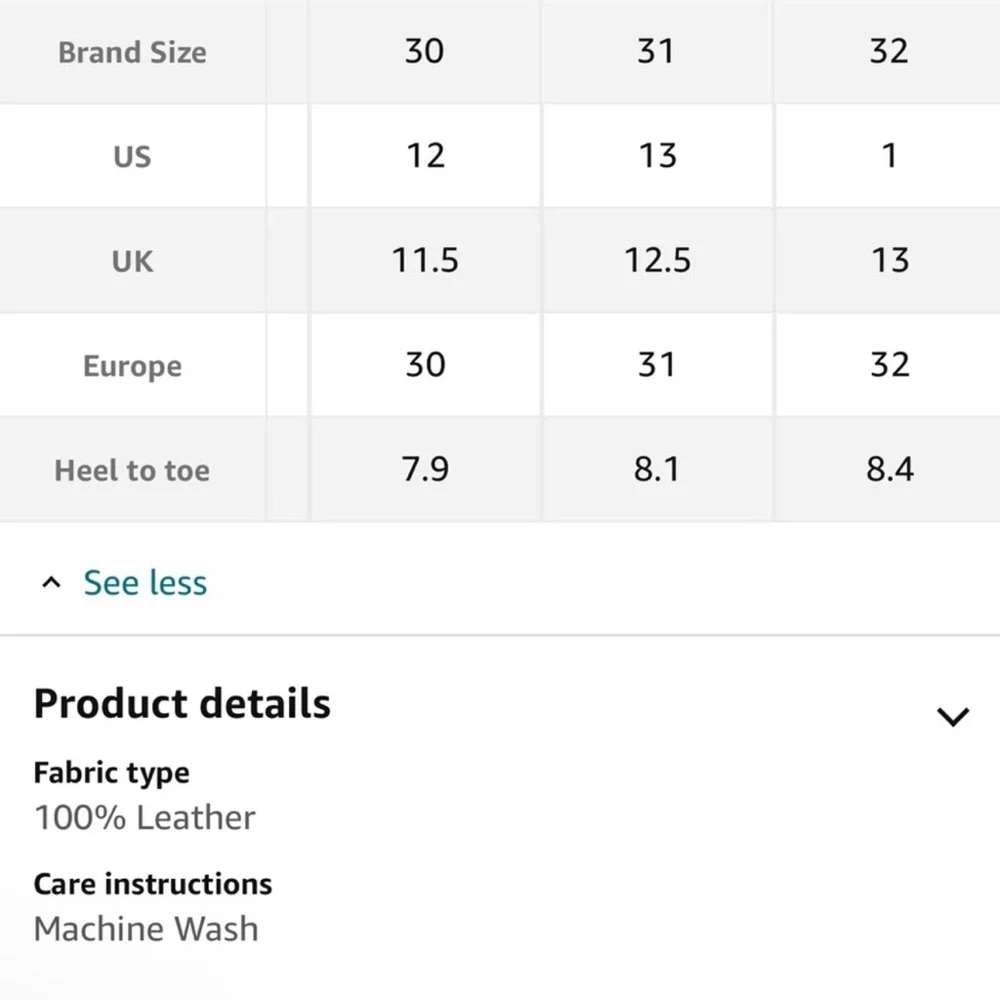
Task: Click the 100% Leather text
Action: [145, 818]
